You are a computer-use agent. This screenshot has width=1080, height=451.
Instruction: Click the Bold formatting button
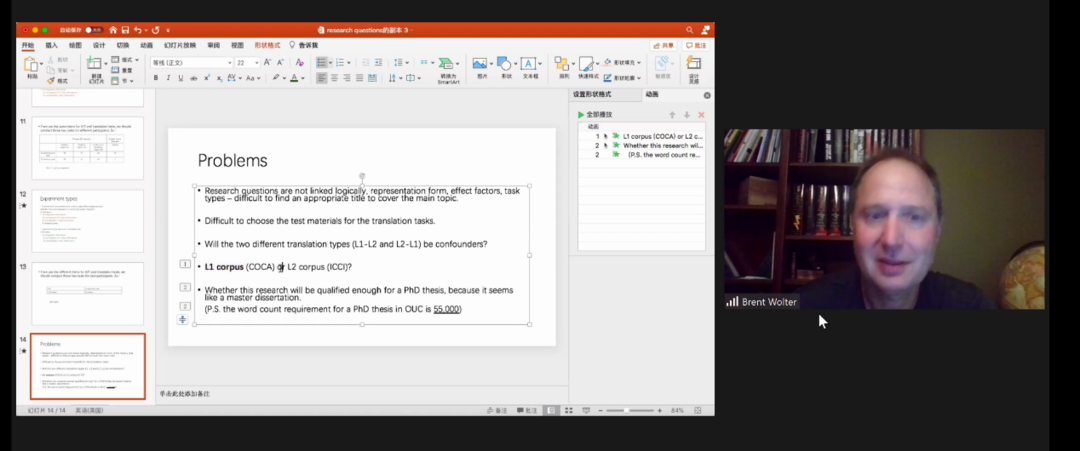pyautogui.click(x=156, y=78)
